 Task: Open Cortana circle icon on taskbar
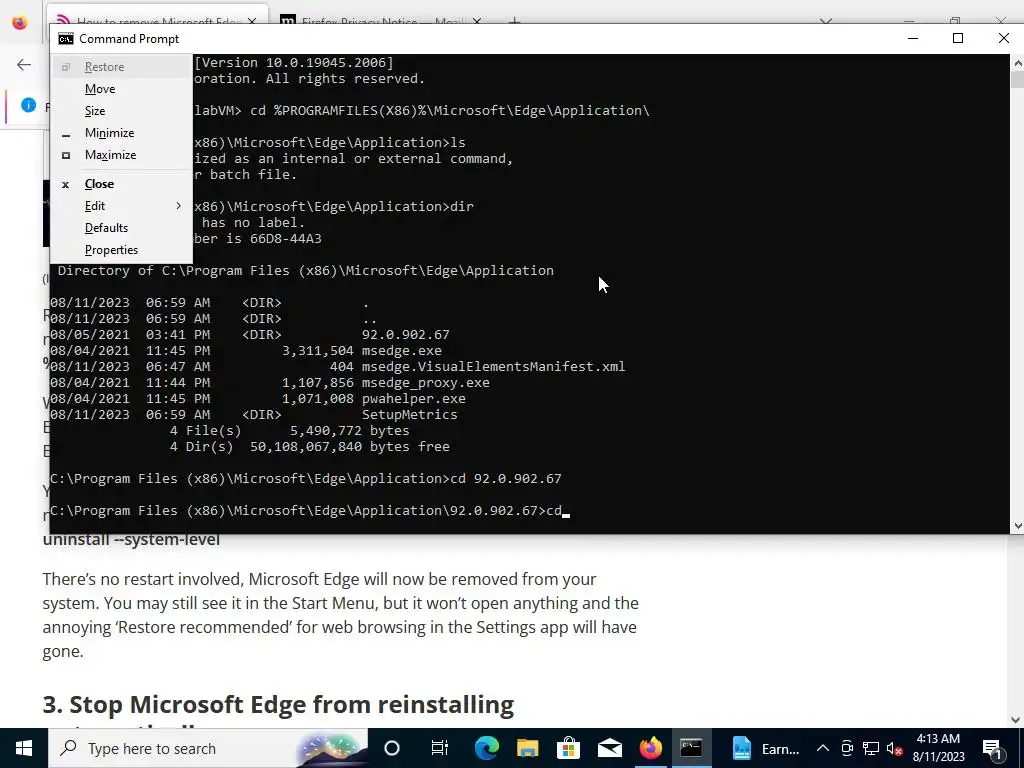click(392, 748)
